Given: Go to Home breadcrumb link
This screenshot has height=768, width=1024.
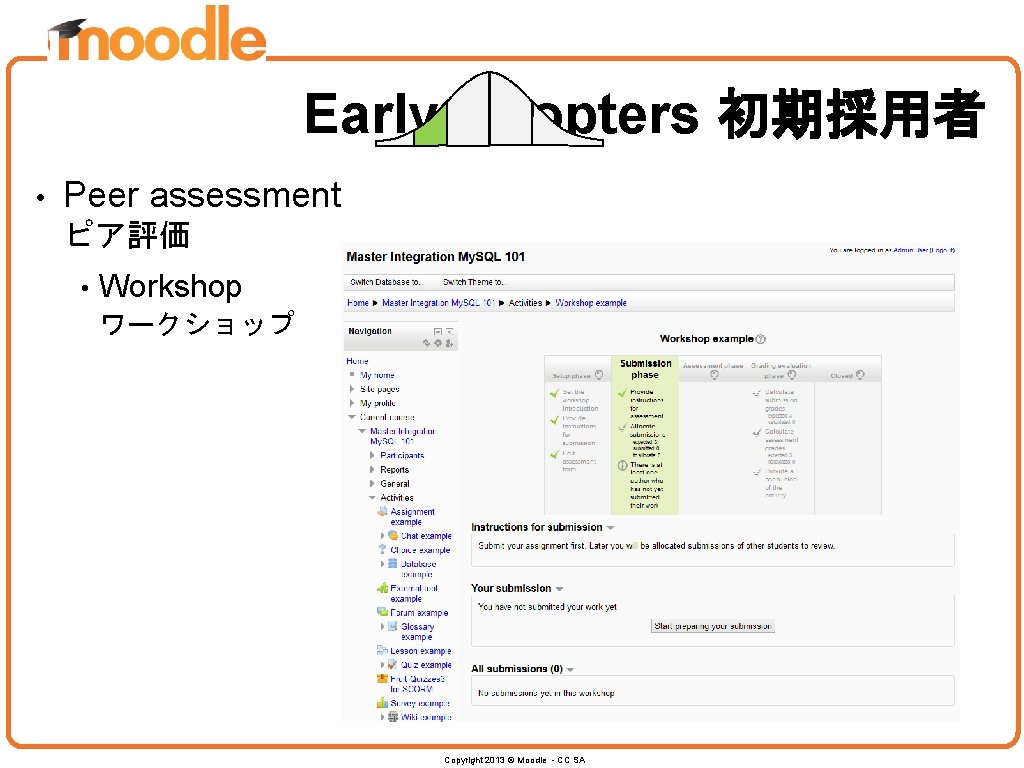Looking at the screenshot, I should pyautogui.click(x=357, y=303).
